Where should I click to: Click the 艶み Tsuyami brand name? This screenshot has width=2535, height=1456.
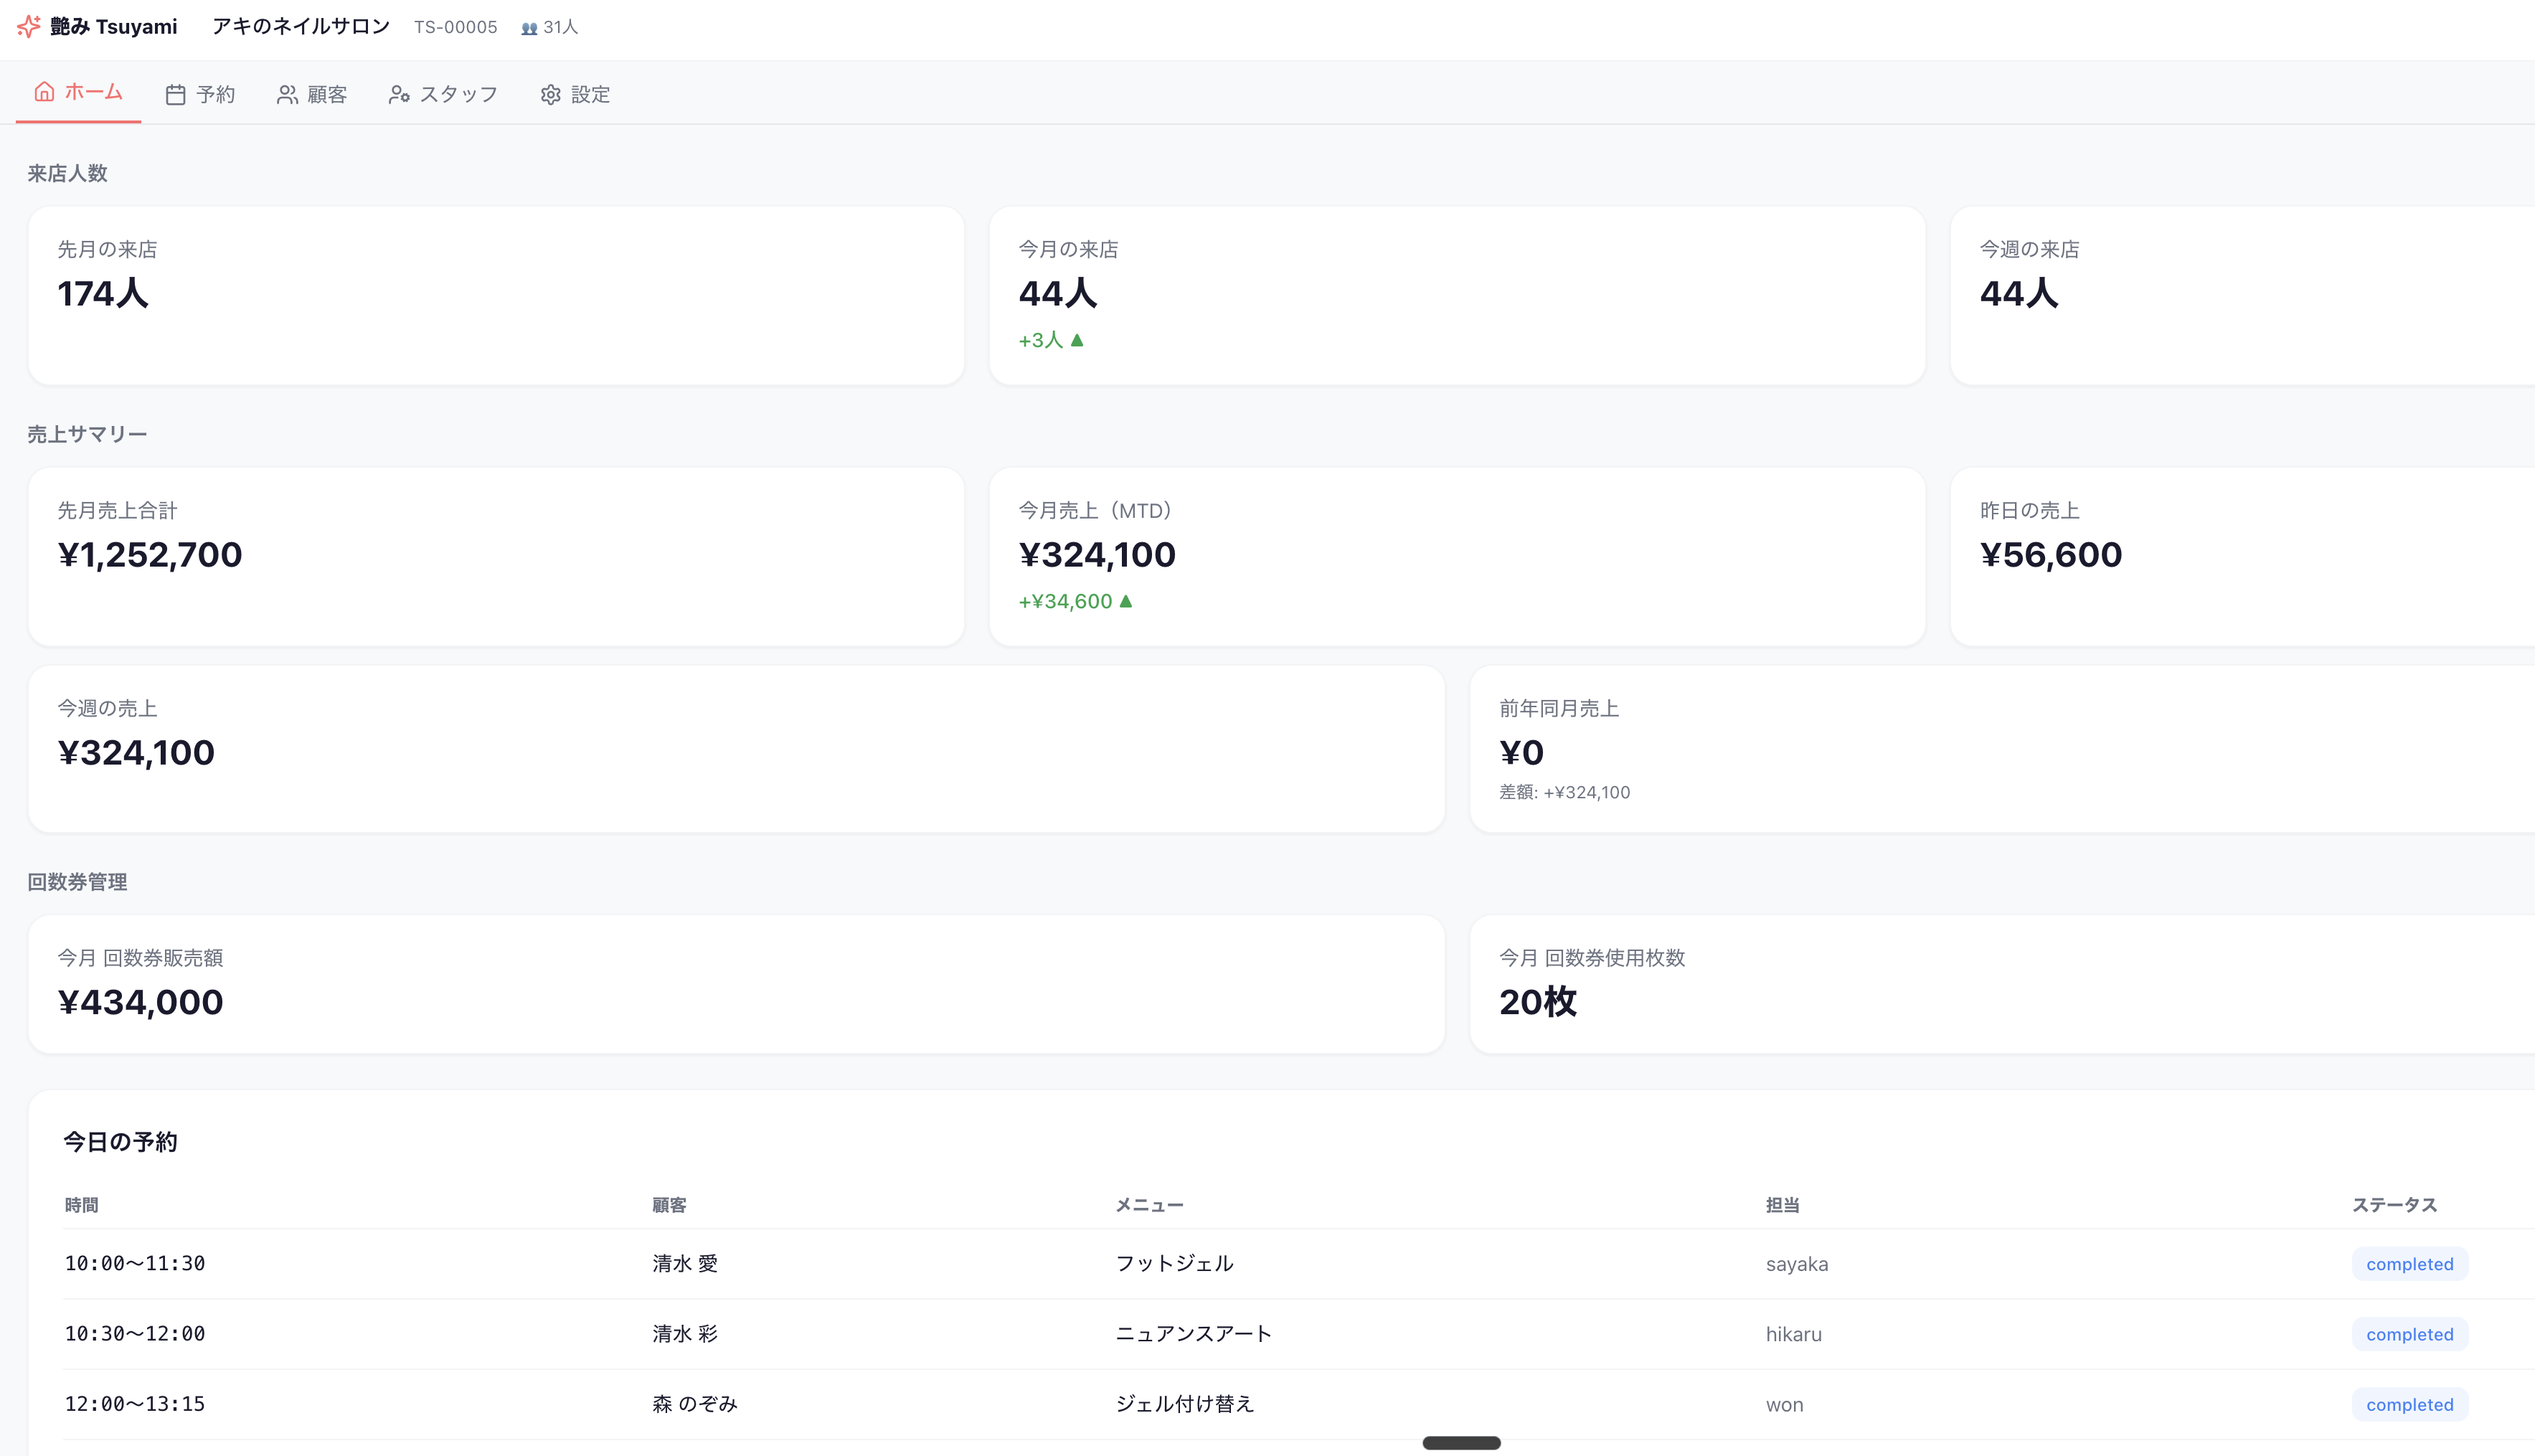pos(114,27)
